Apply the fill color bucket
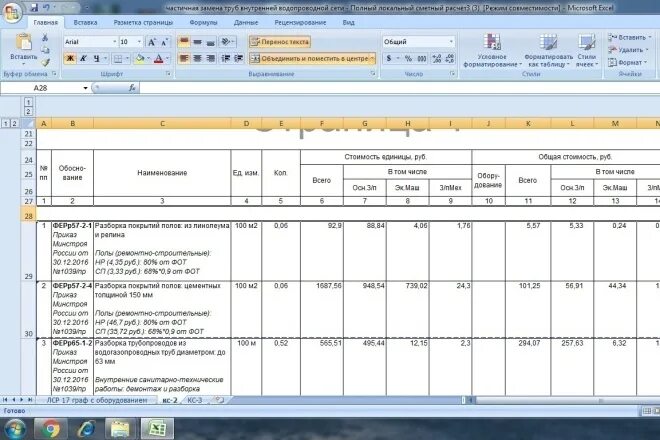Viewport: 660px width, 440px height. tap(140, 59)
